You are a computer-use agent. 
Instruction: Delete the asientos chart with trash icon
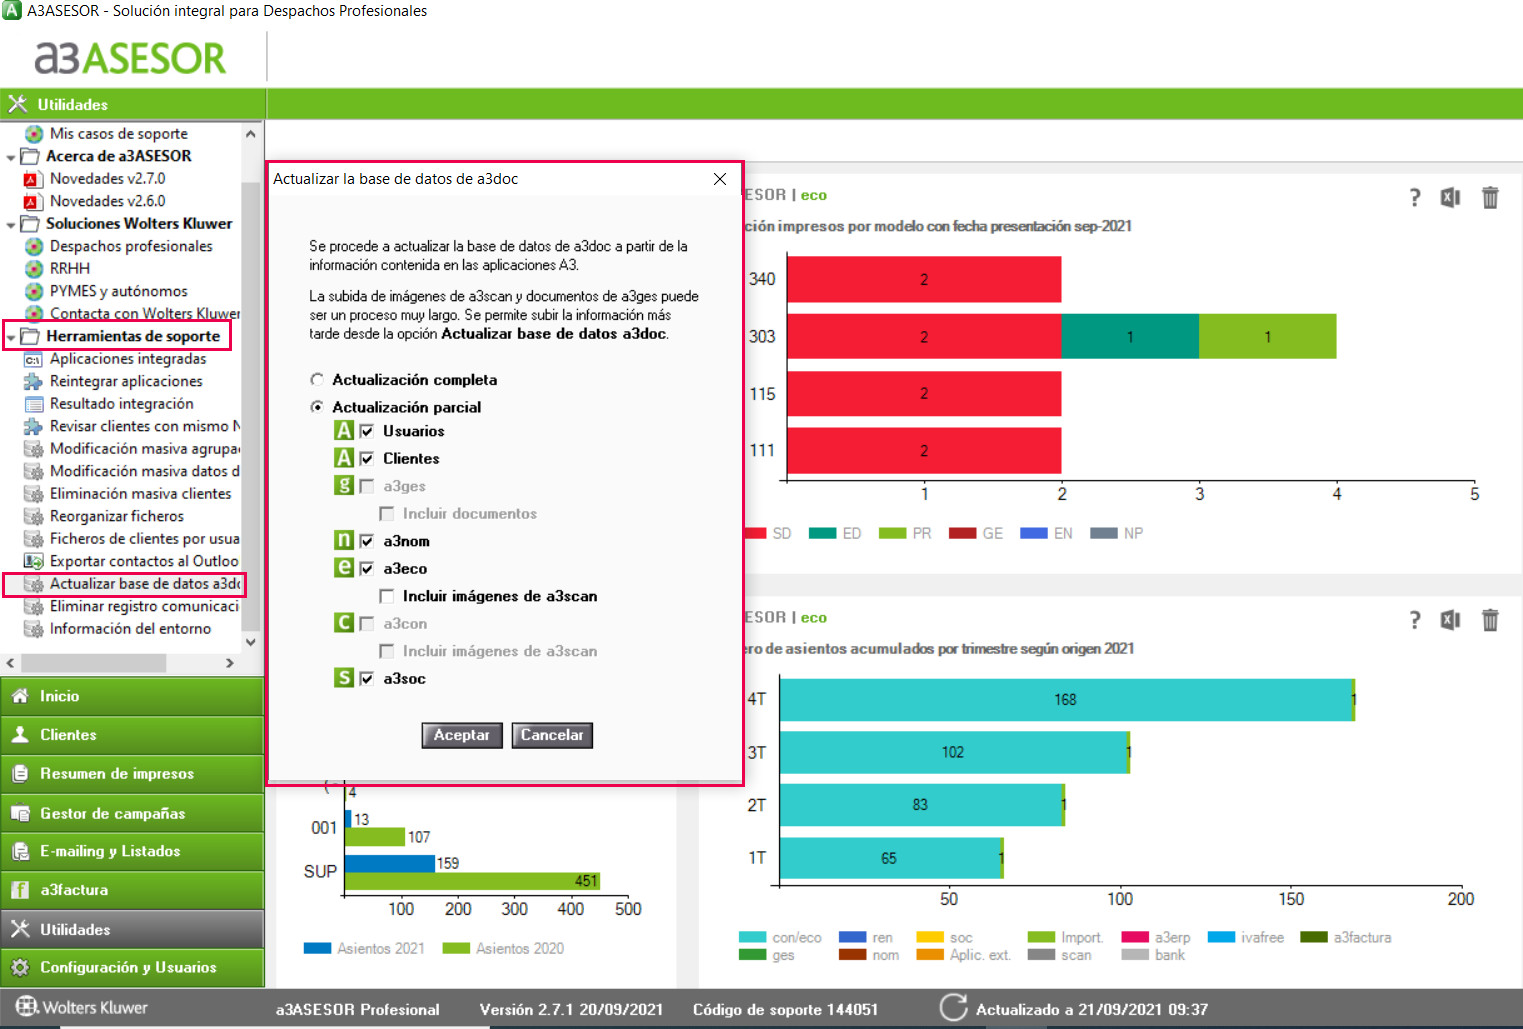[x=1490, y=620]
